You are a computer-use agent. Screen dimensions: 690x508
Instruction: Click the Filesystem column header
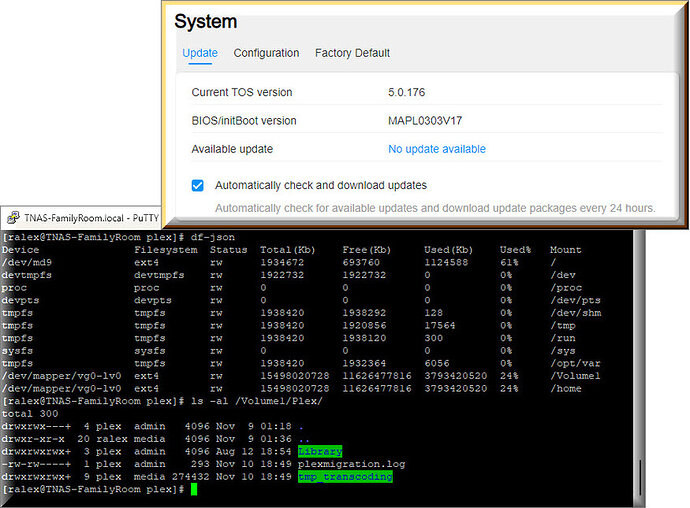(x=166, y=250)
